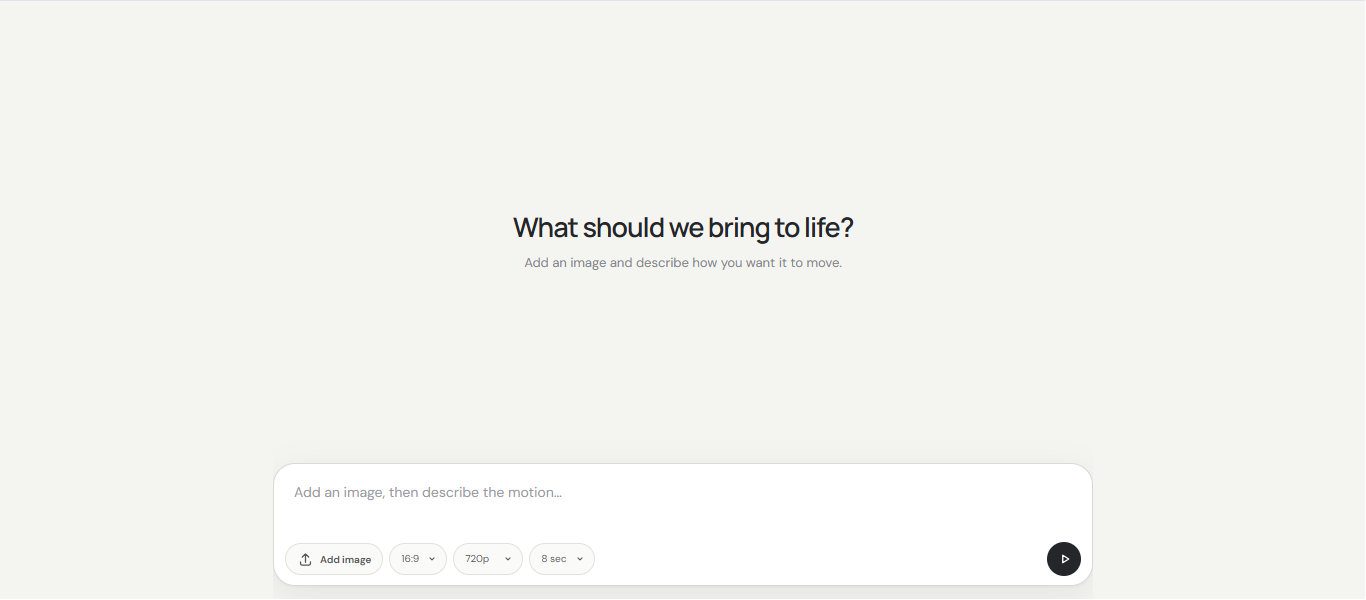Click the white triangle inside the generate button

pos(1065,559)
